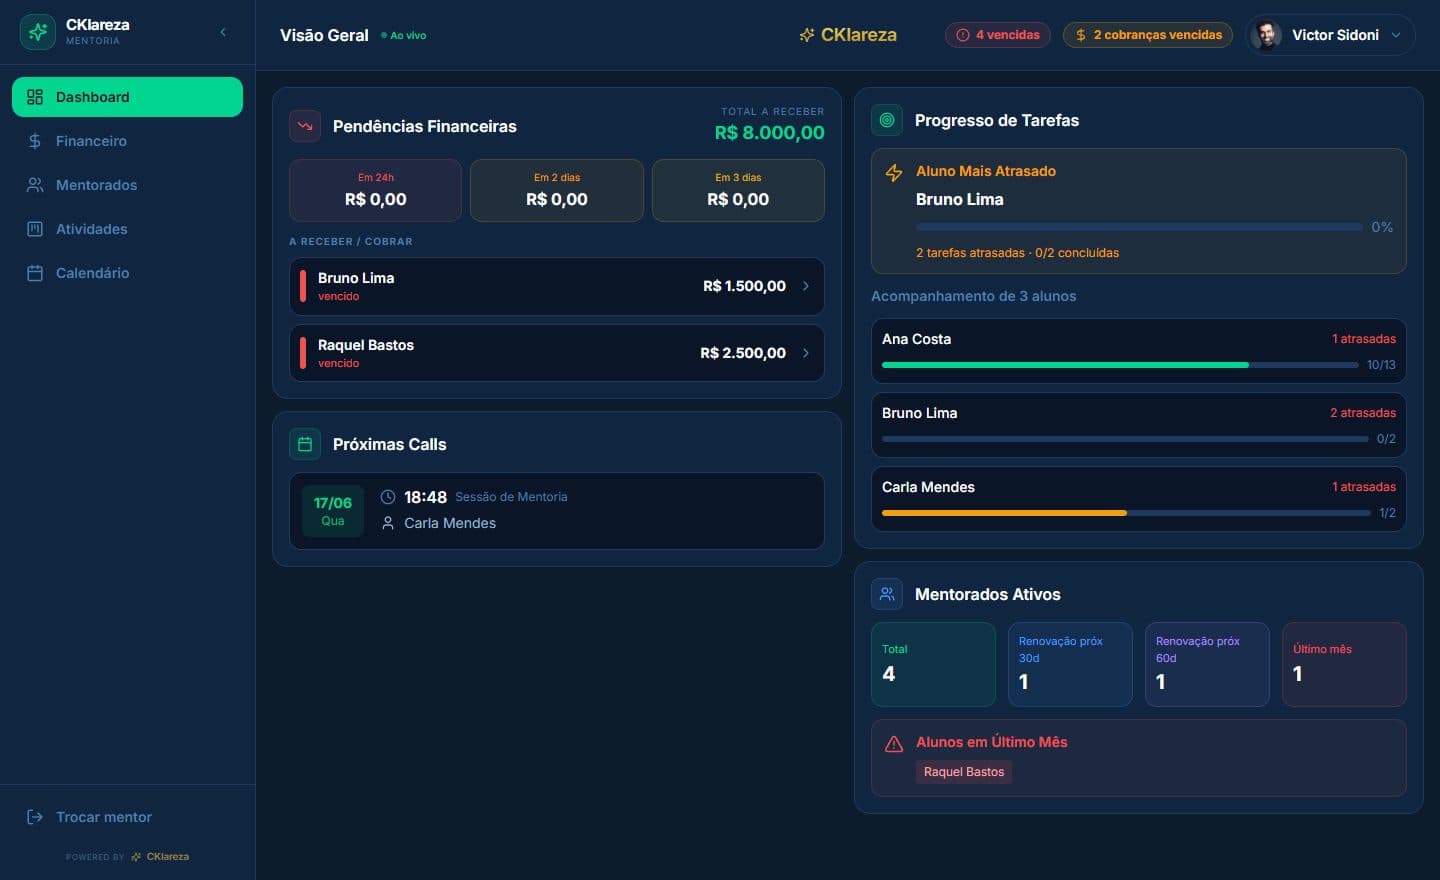Click the clock icon in vencidas badge
1440x880 pixels.
pos(963,35)
